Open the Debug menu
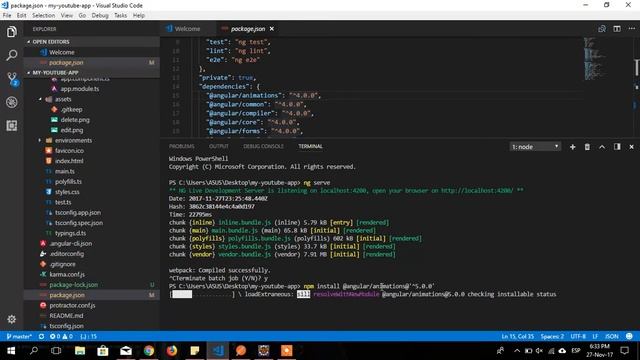This screenshot has width=640, height=360. coord(100,16)
